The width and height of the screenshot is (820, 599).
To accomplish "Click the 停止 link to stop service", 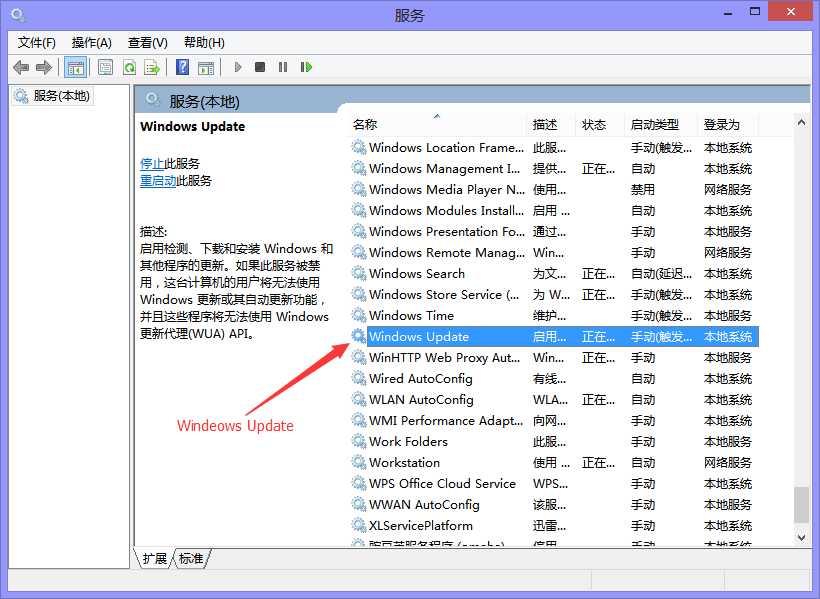I will [x=152, y=164].
